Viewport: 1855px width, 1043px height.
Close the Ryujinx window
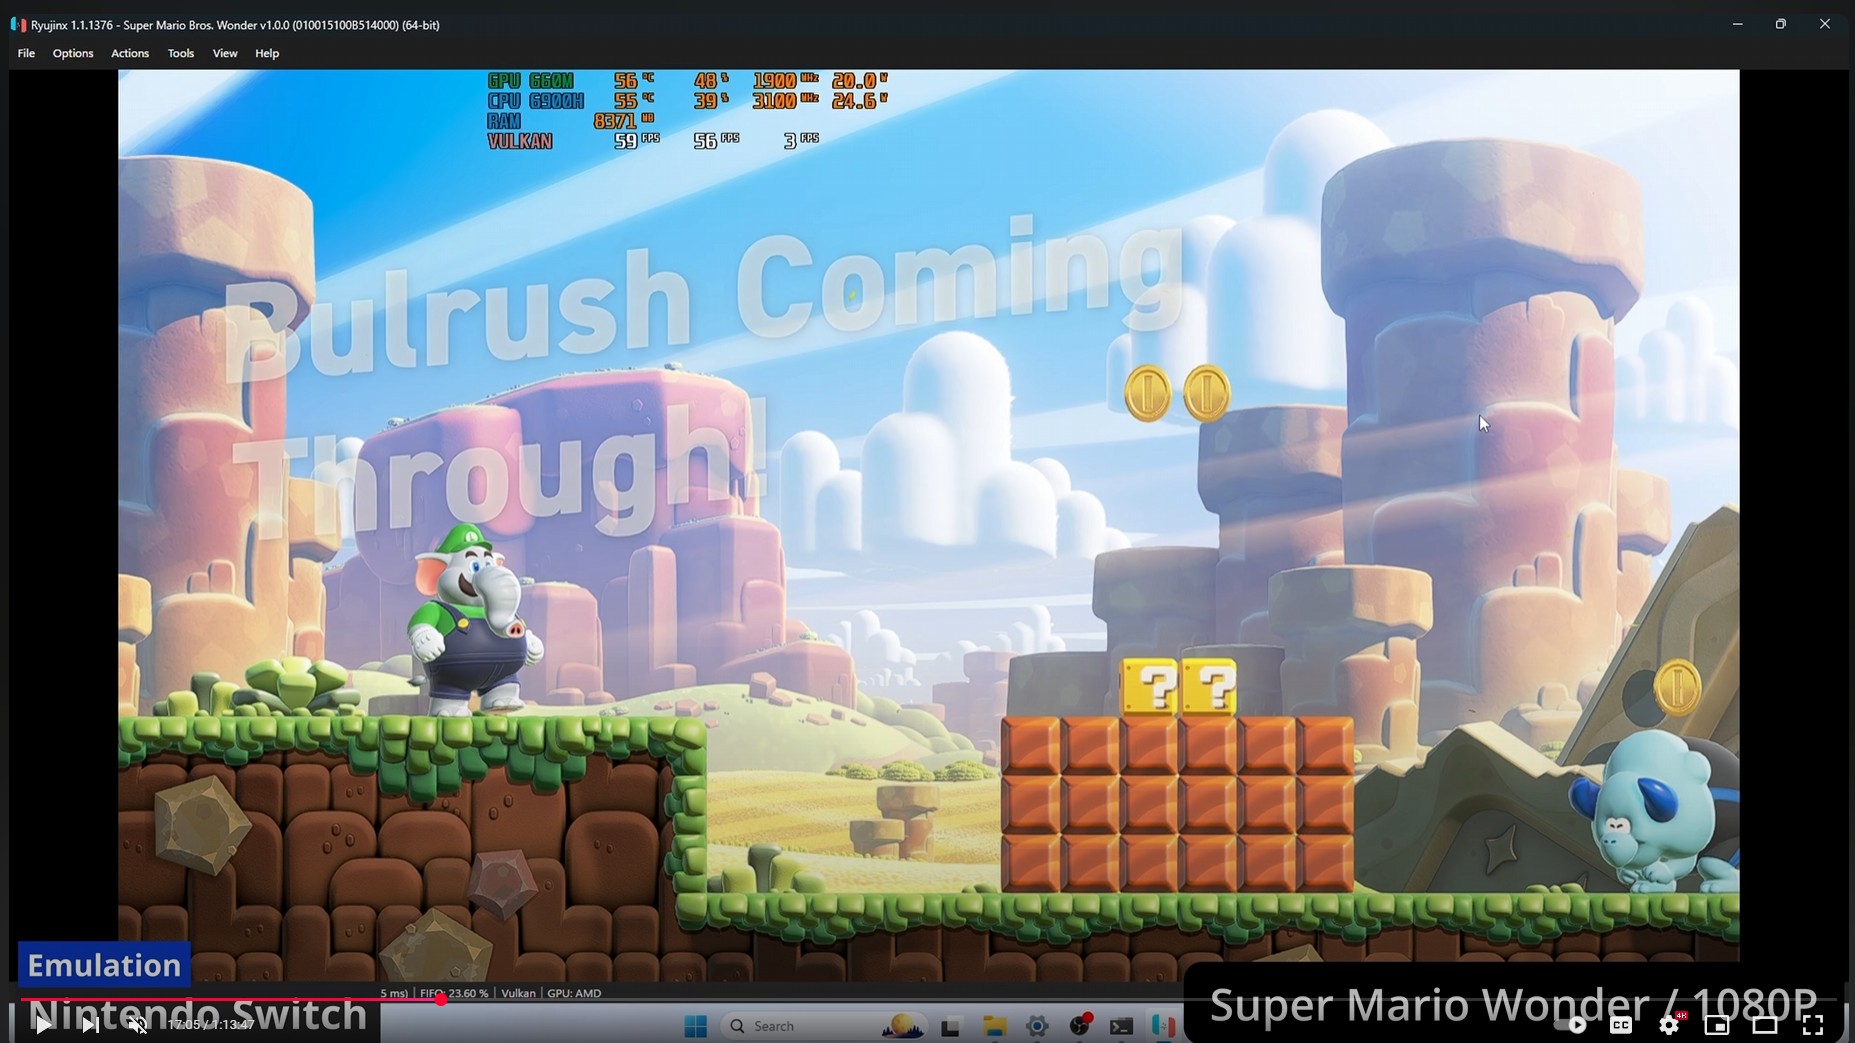coord(1825,24)
